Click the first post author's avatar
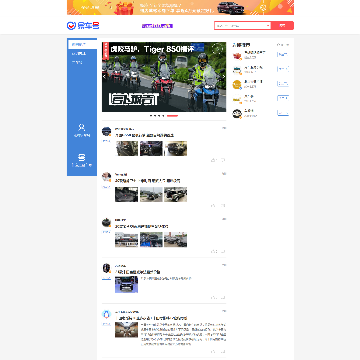This screenshot has height=360, width=360. (106, 131)
